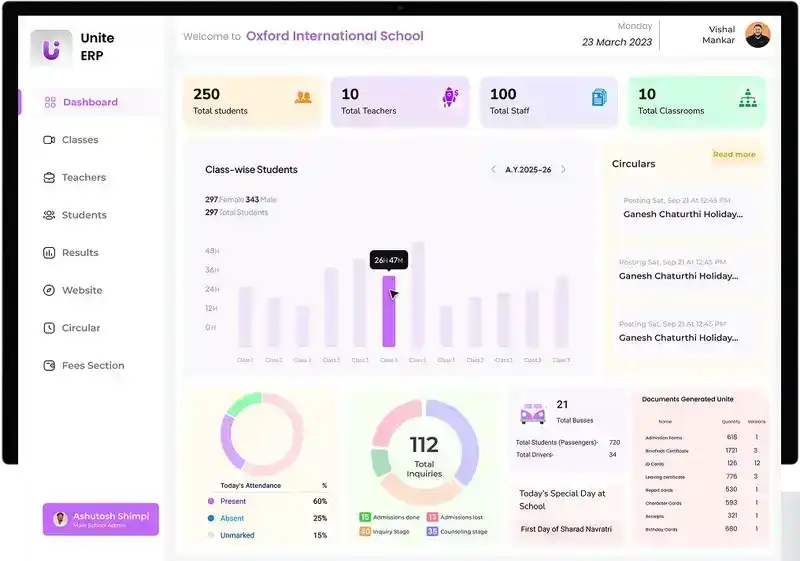The image size is (800, 561).
Task: Click the tallest bar in class chart
Action: 418,295
